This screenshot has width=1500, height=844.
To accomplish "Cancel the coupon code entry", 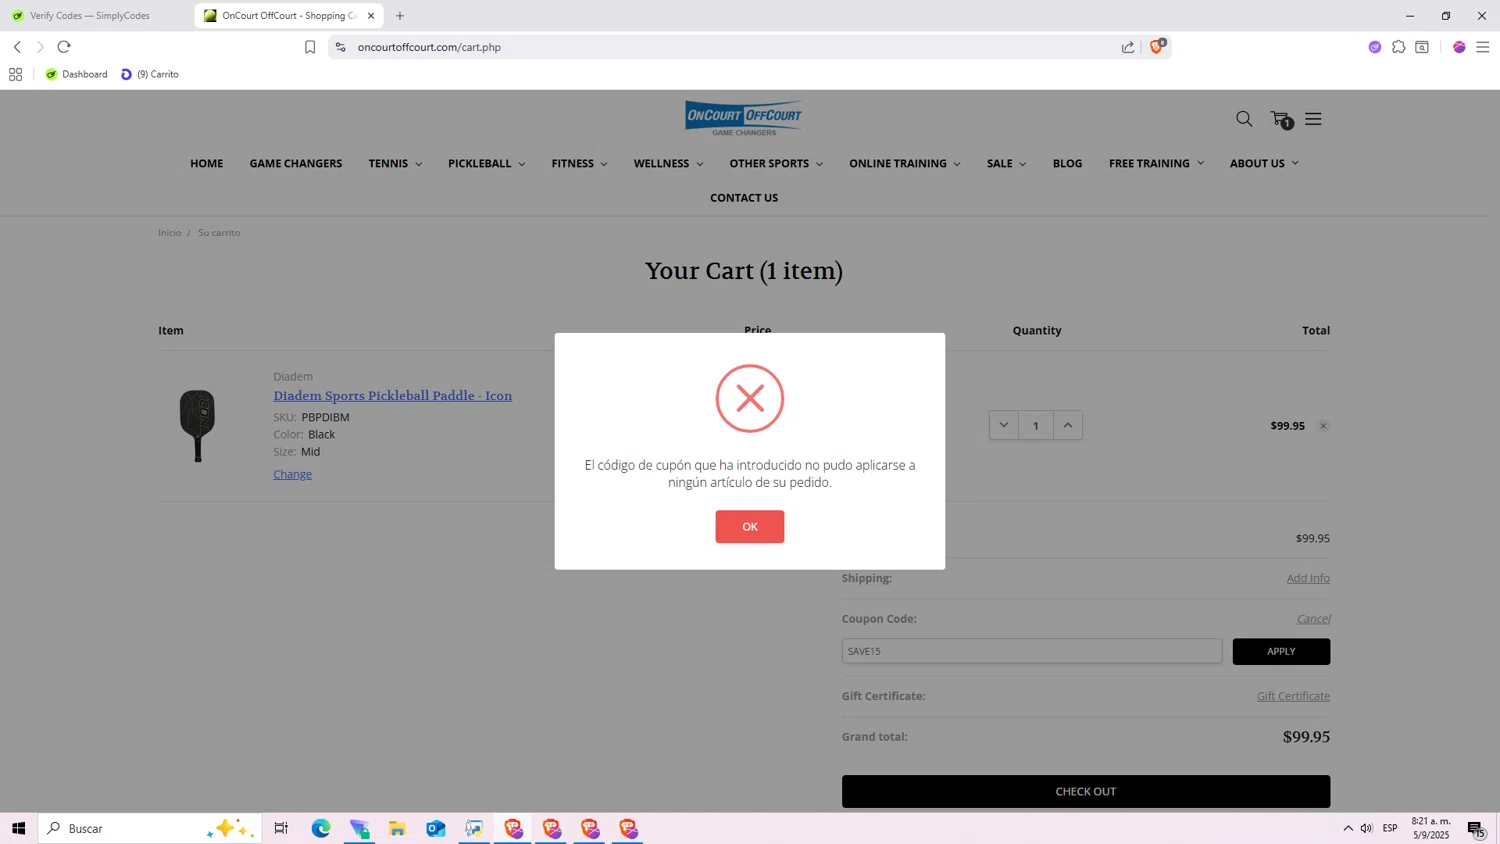I will tap(1313, 618).
